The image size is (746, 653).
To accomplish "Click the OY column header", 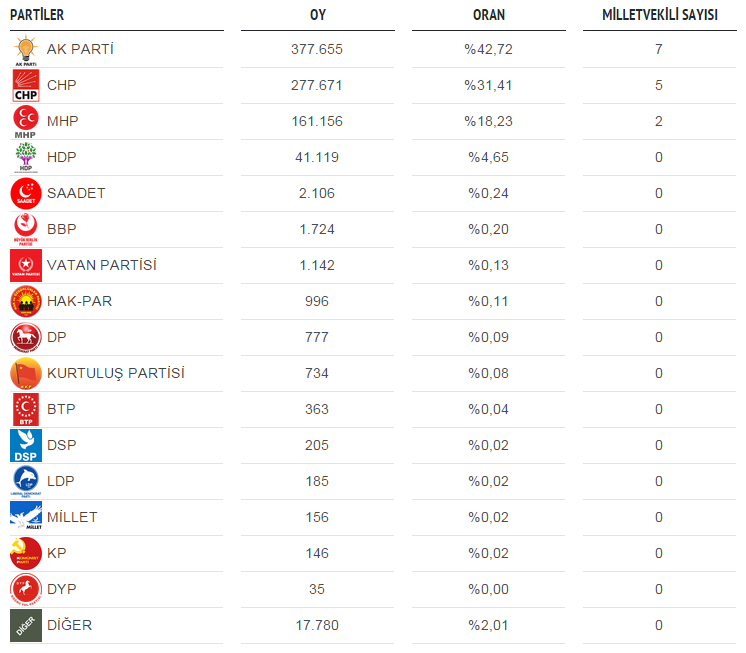I will click(318, 15).
